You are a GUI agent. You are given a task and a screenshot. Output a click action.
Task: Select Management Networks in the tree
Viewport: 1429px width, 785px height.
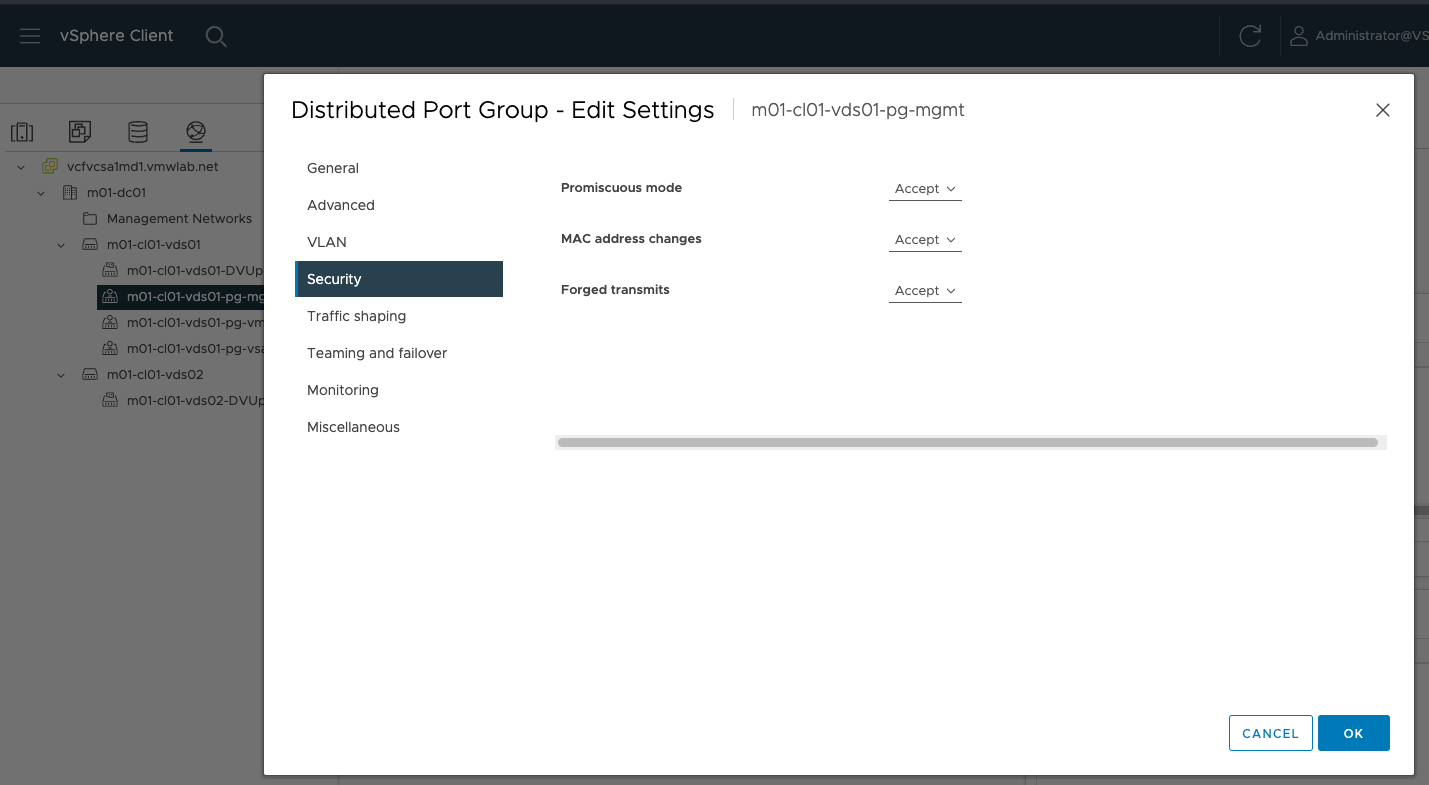(x=179, y=218)
